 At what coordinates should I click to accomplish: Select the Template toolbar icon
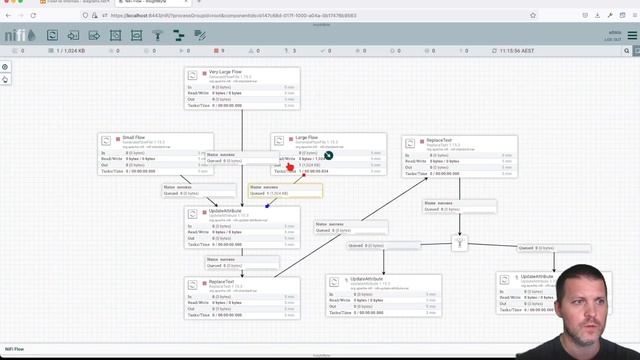point(179,36)
